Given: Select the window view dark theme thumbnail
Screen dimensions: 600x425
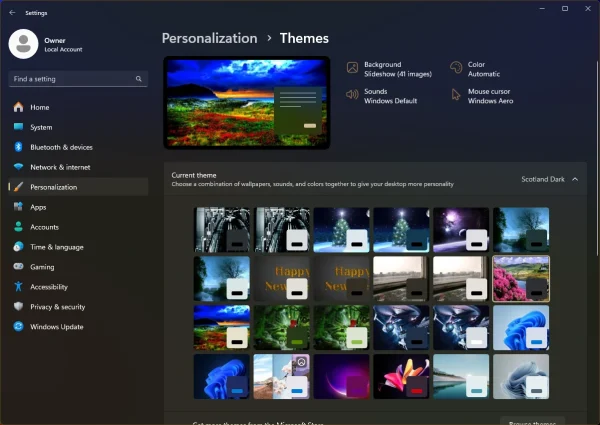Looking at the screenshot, I should click(x=401, y=279).
